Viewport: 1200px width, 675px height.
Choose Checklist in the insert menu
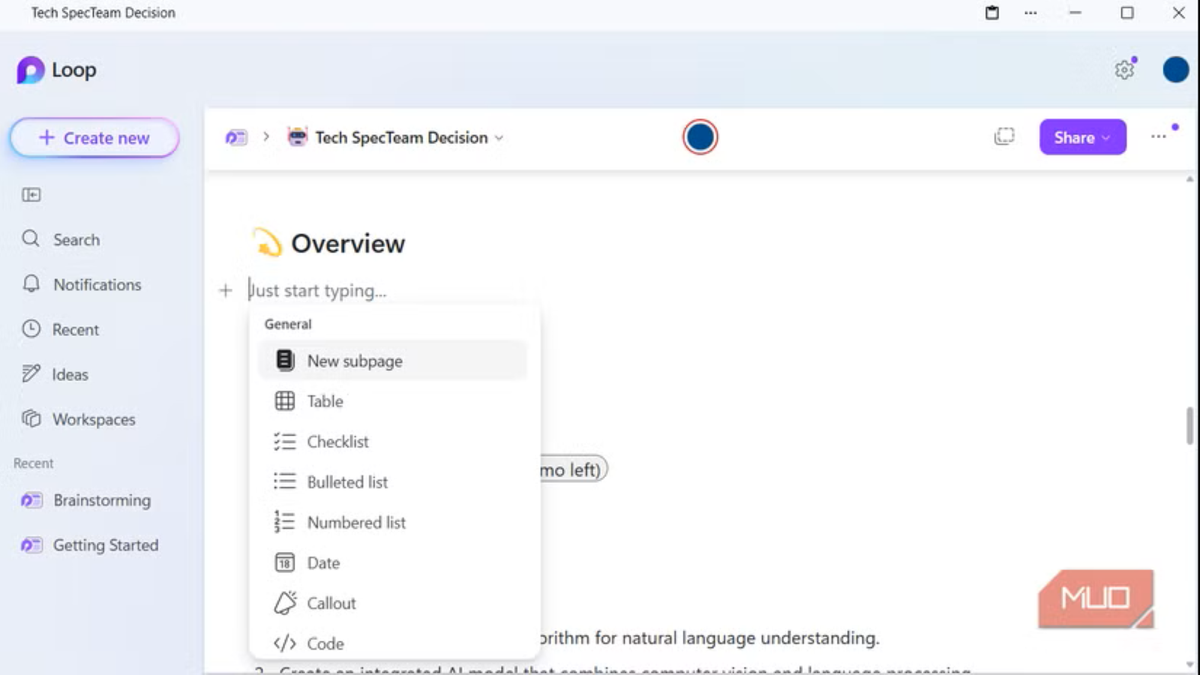coord(338,442)
